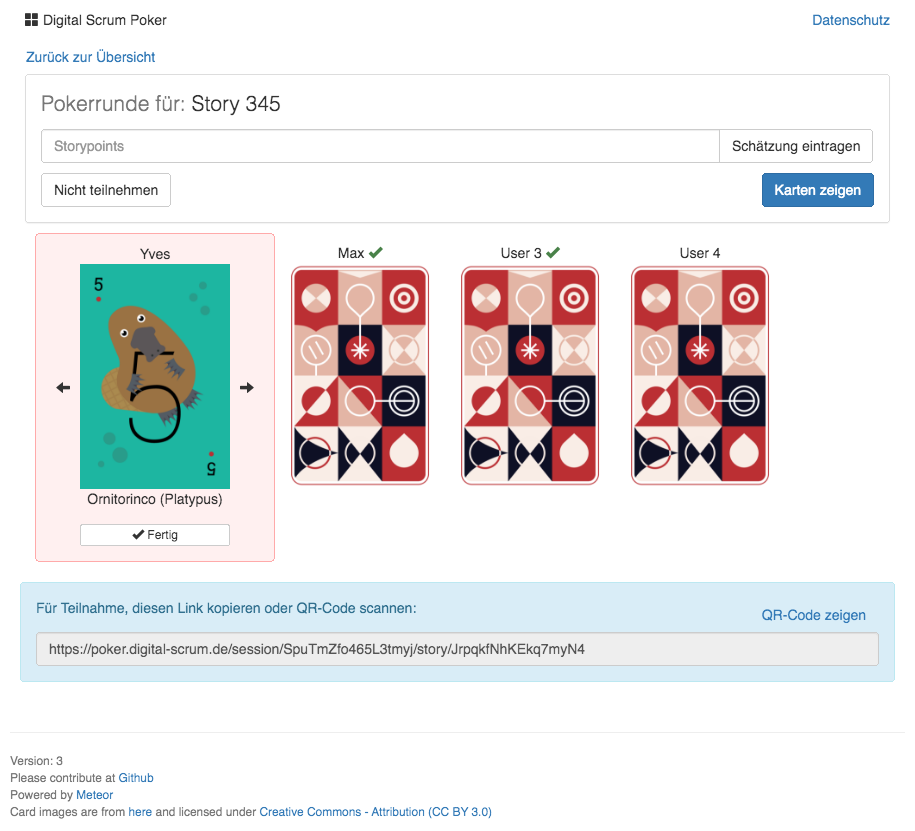Open the Github contribution link
915x831 pixels.
tap(136, 777)
